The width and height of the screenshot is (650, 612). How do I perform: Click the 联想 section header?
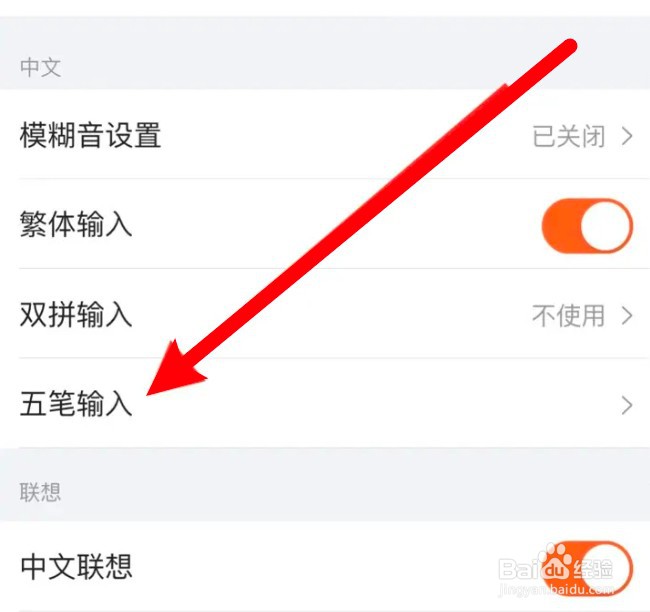pyautogui.click(x=41, y=492)
